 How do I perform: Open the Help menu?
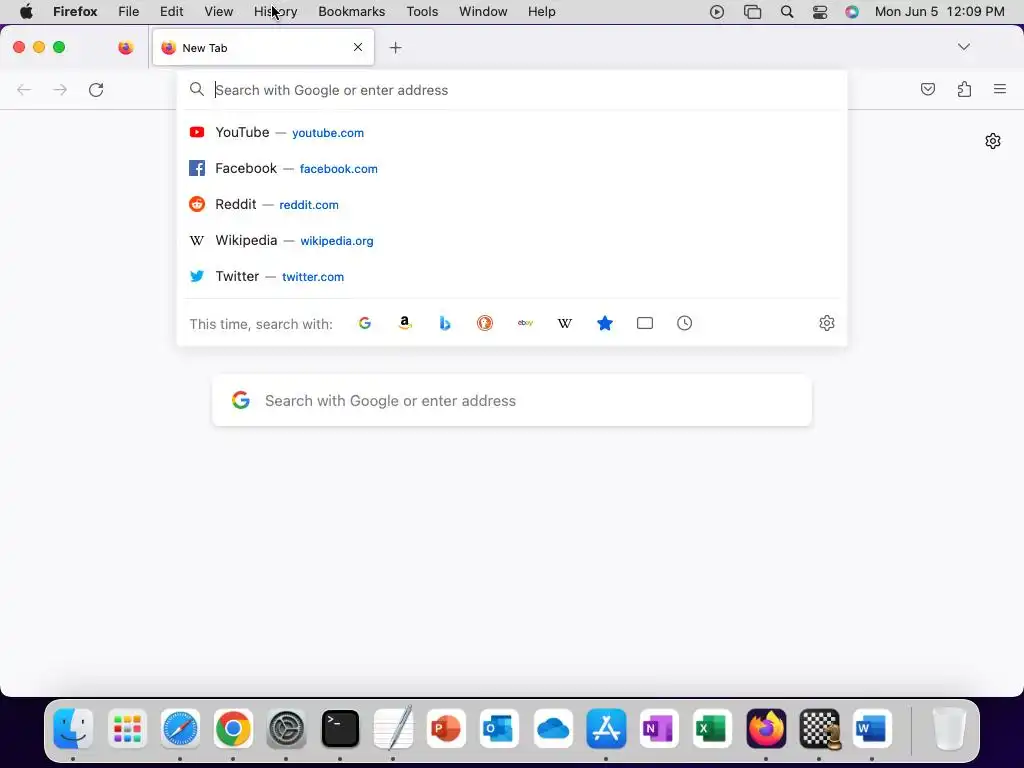[541, 12]
